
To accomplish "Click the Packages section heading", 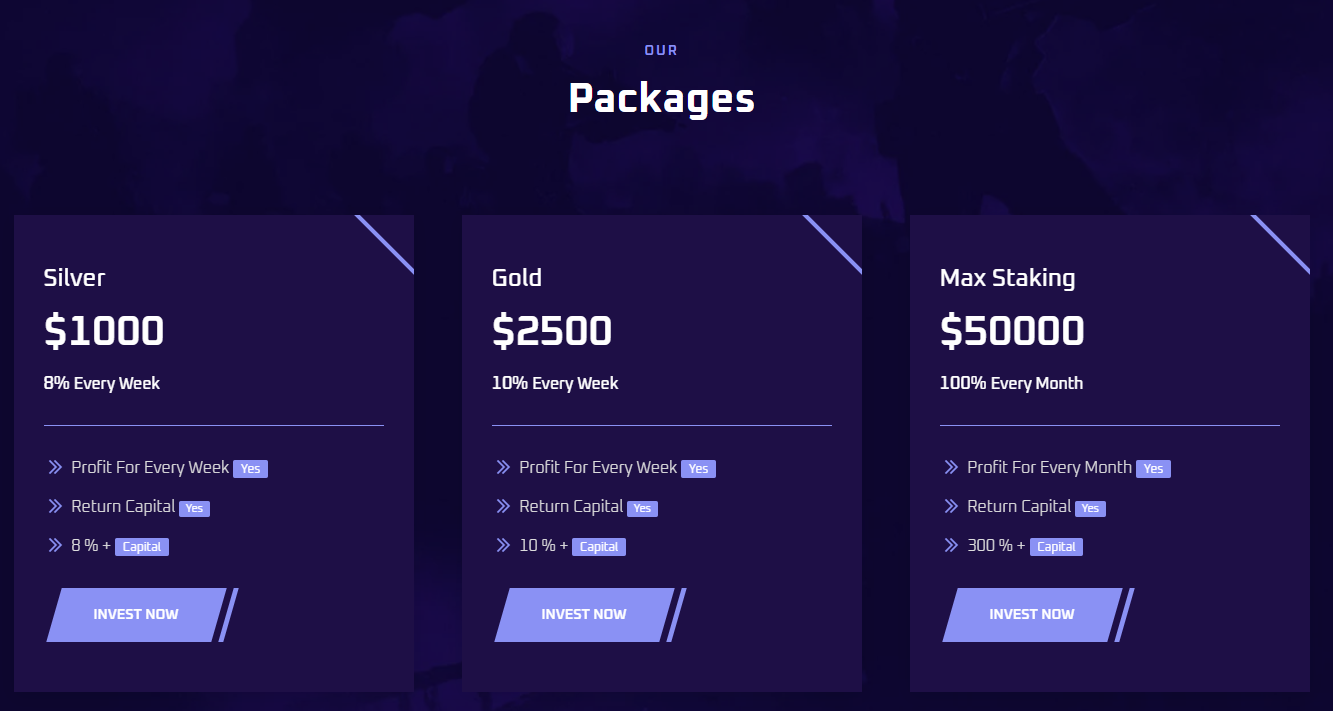I will pyautogui.click(x=661, y=99).
